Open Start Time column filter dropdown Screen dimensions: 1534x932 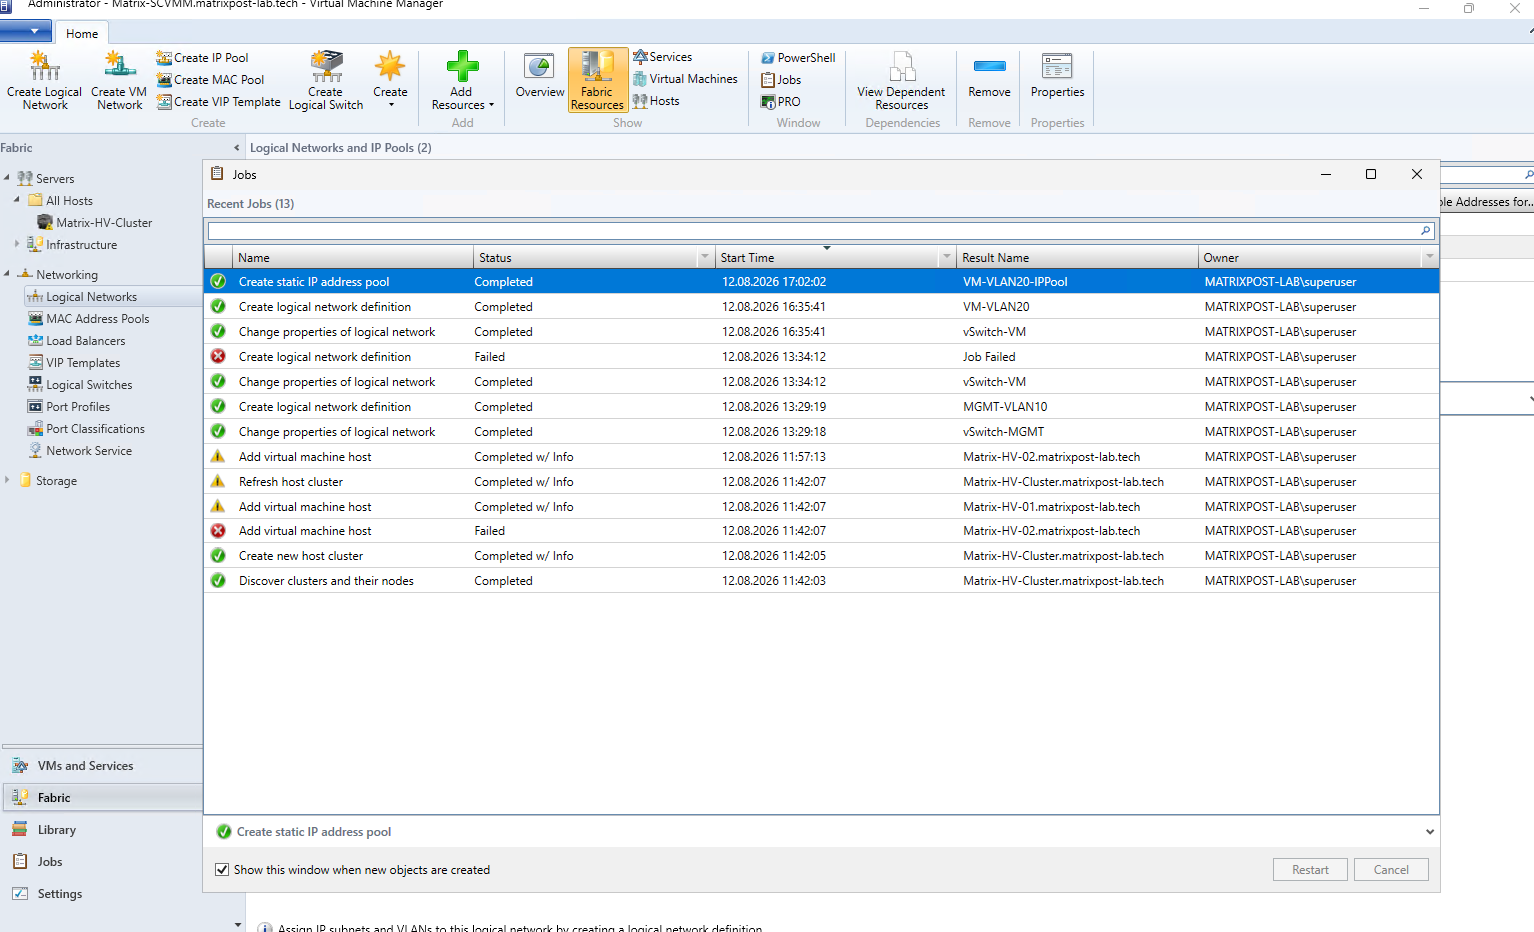[x=946, y=257]
